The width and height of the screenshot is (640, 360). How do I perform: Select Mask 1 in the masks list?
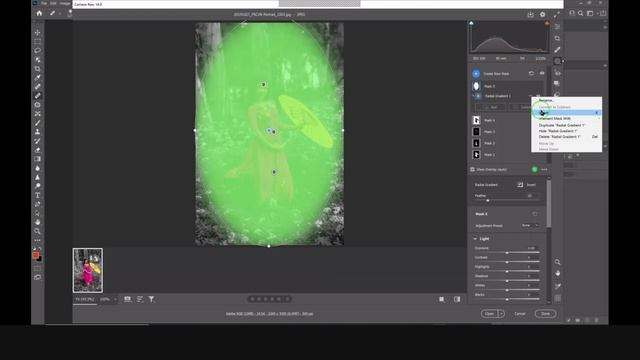[x=507, y=155]
